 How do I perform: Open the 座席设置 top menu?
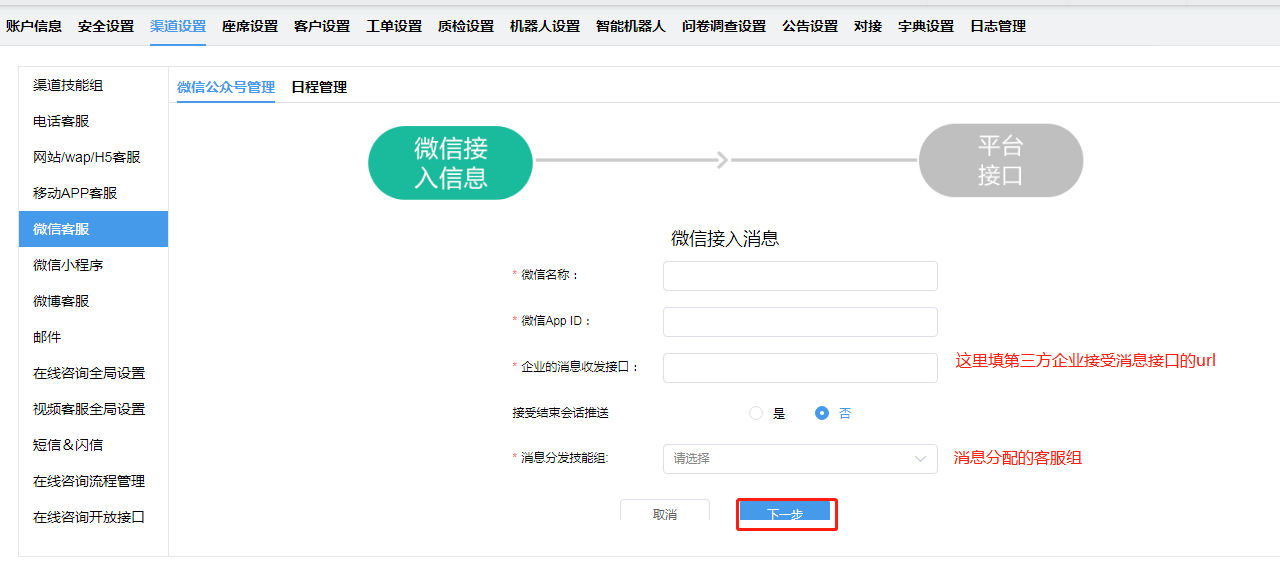tap(250, 26)
